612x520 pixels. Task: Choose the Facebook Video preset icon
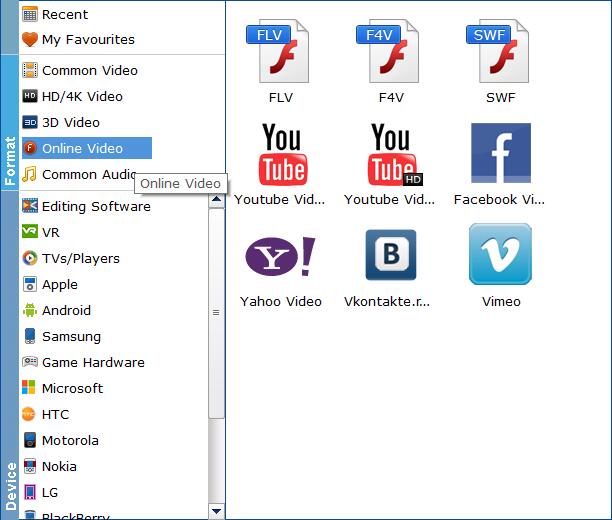click(x=501, y=153)
